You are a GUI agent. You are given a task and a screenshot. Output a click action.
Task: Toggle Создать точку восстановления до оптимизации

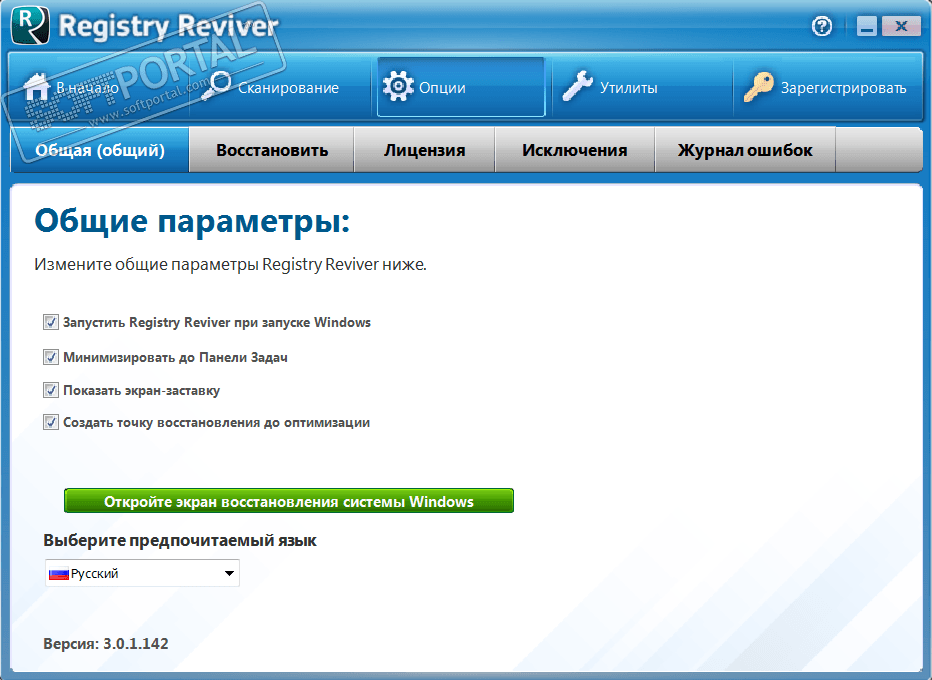pos(51,423)
